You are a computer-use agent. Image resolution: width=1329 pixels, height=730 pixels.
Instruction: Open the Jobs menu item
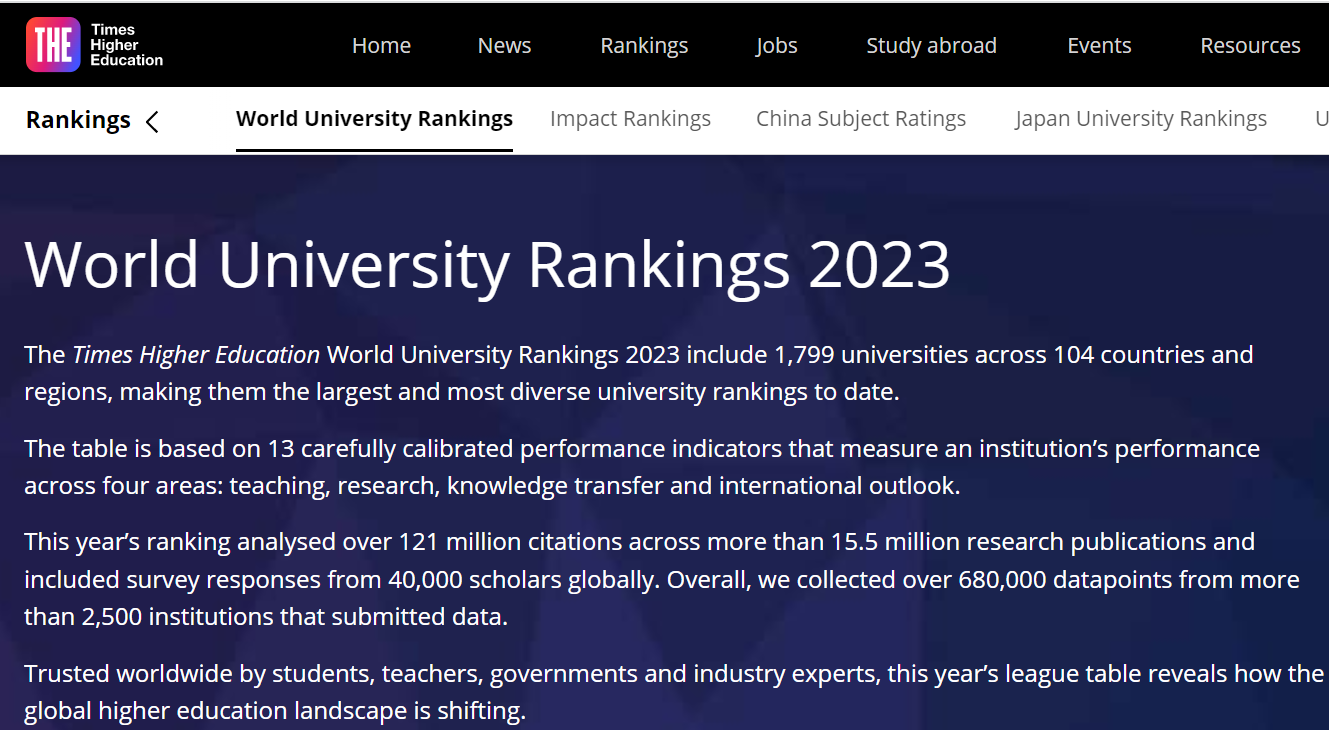776,46
